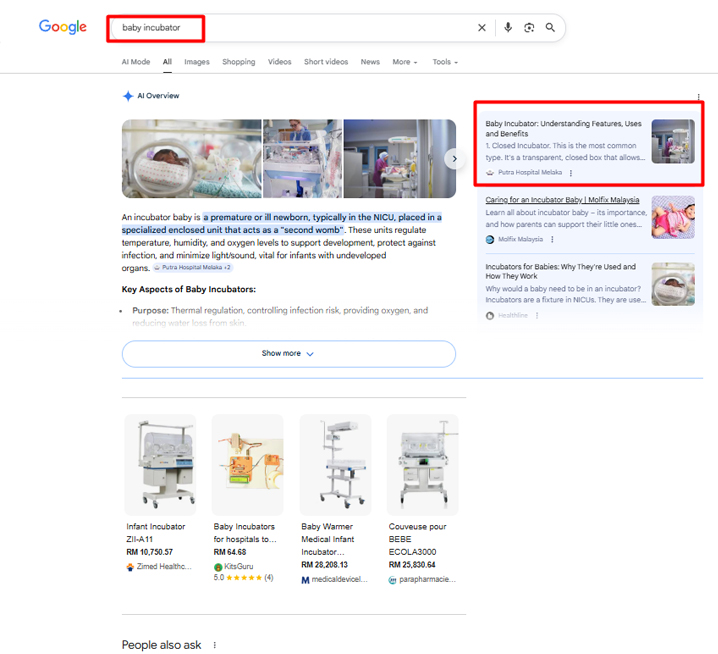This screenshot has height=654, width=718.
Task: Click the People also ask heading
Action: point(162,645)
